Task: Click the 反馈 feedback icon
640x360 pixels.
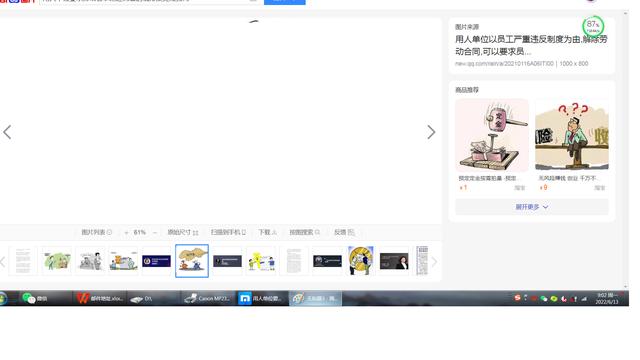Action: point(344,232)
